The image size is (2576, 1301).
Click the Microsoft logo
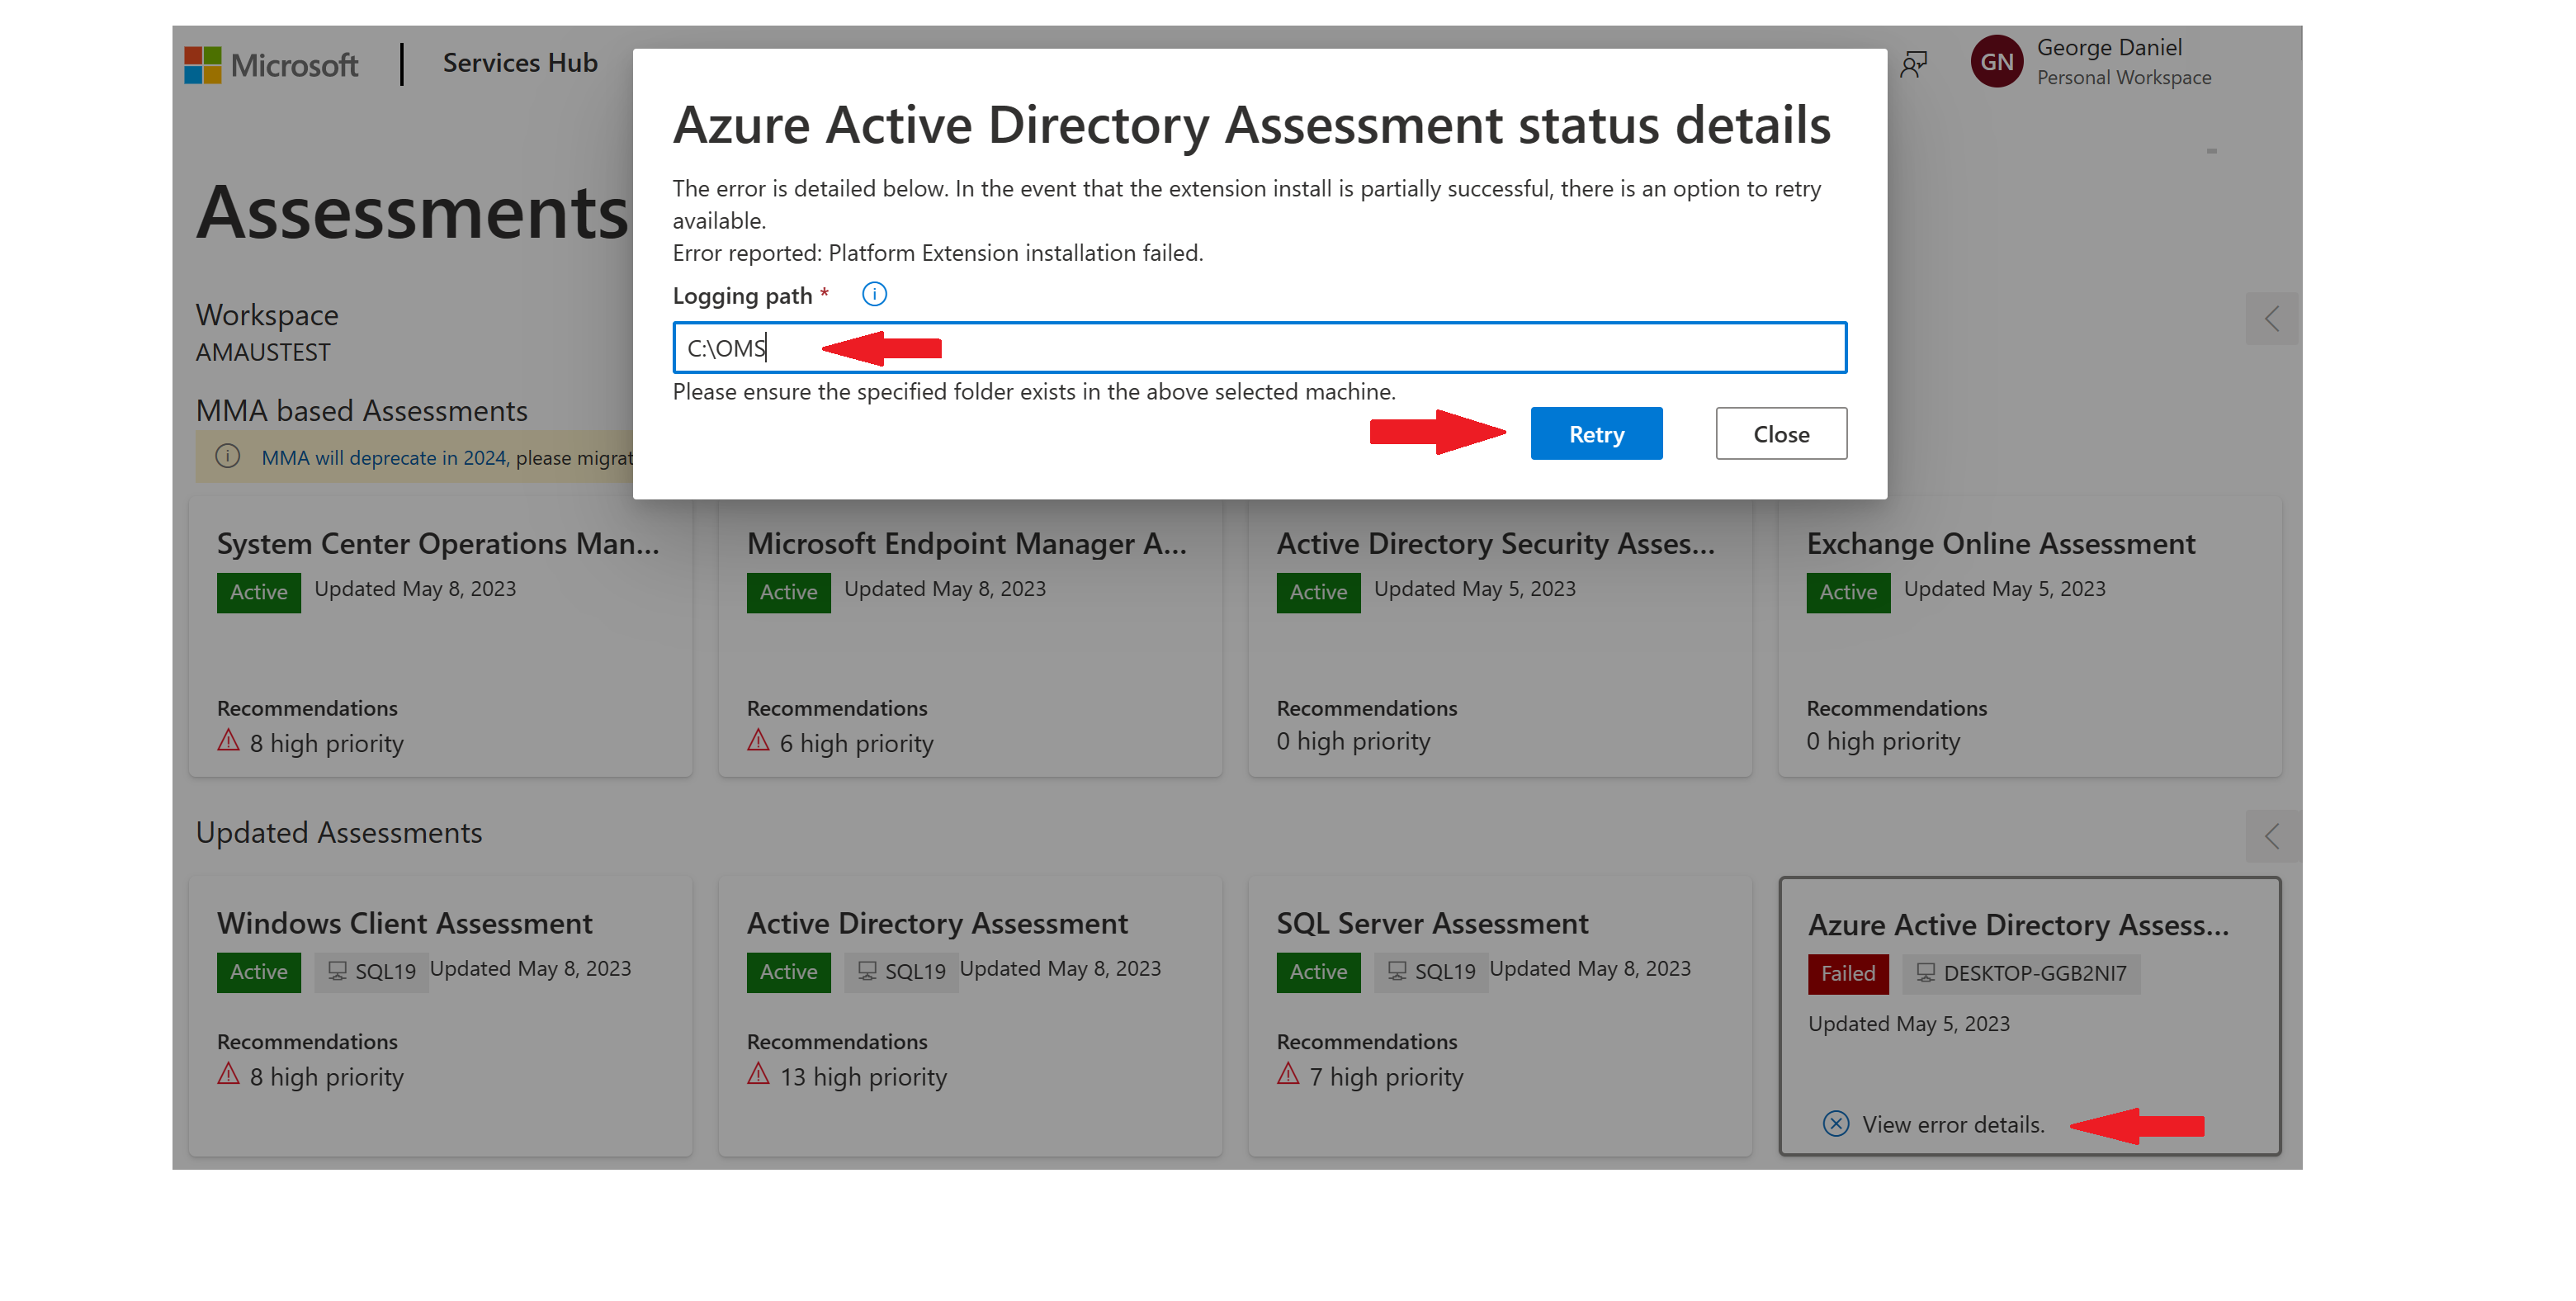271,65
